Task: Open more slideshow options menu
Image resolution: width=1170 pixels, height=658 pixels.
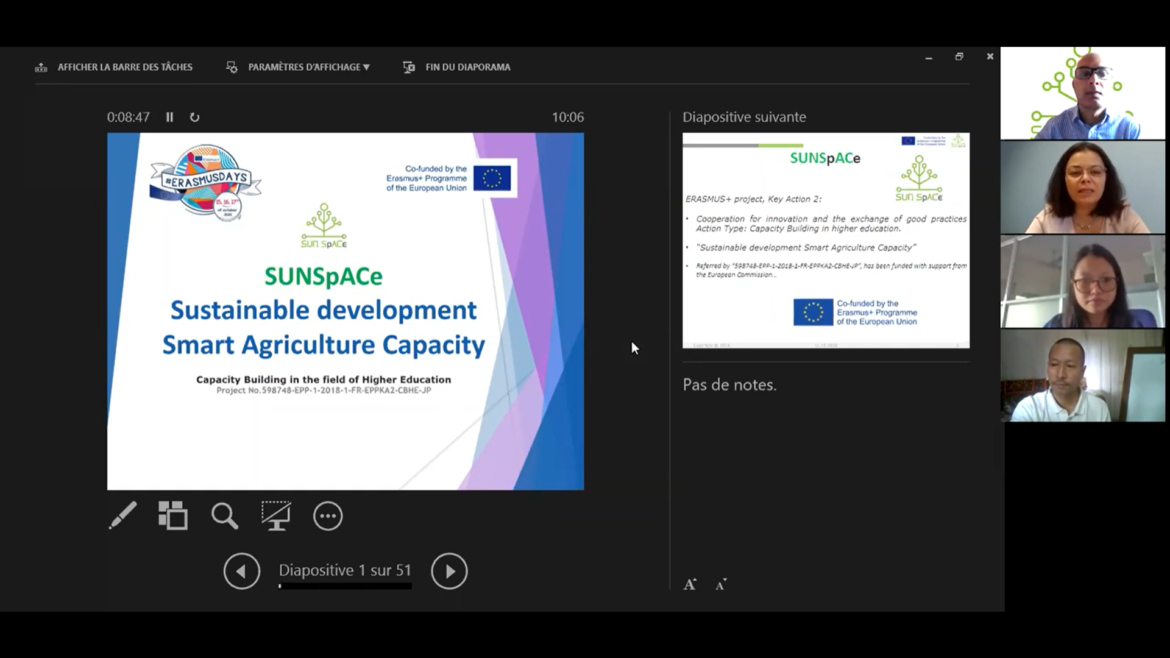Action: tap(328, 516)
